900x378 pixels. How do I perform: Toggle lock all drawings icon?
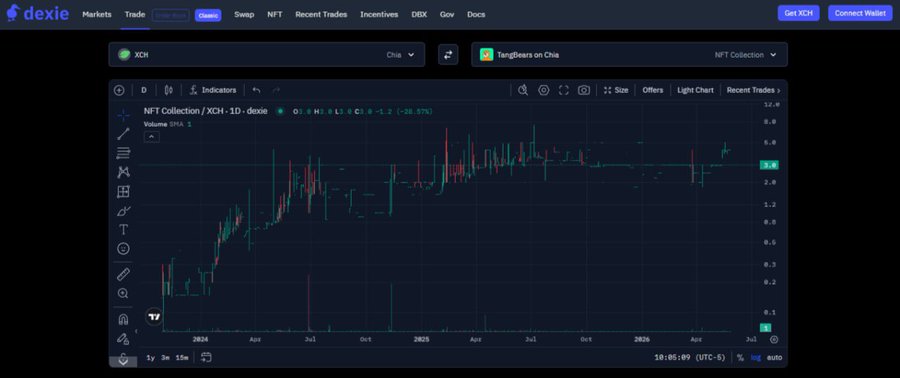[123, 358]
